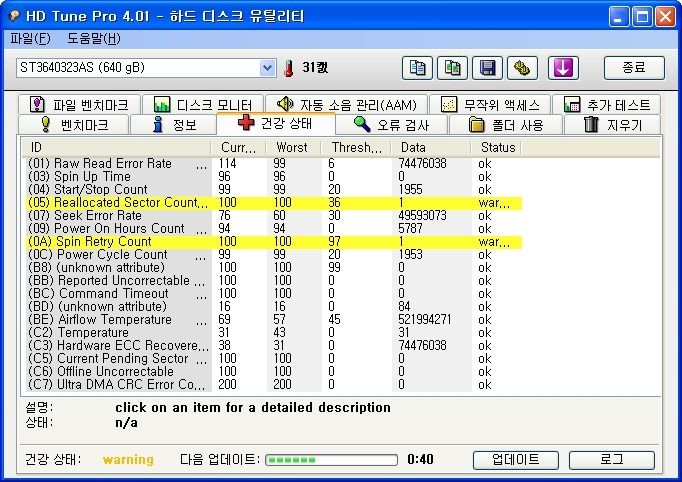Open the options tools icon

tap(522, 68)
